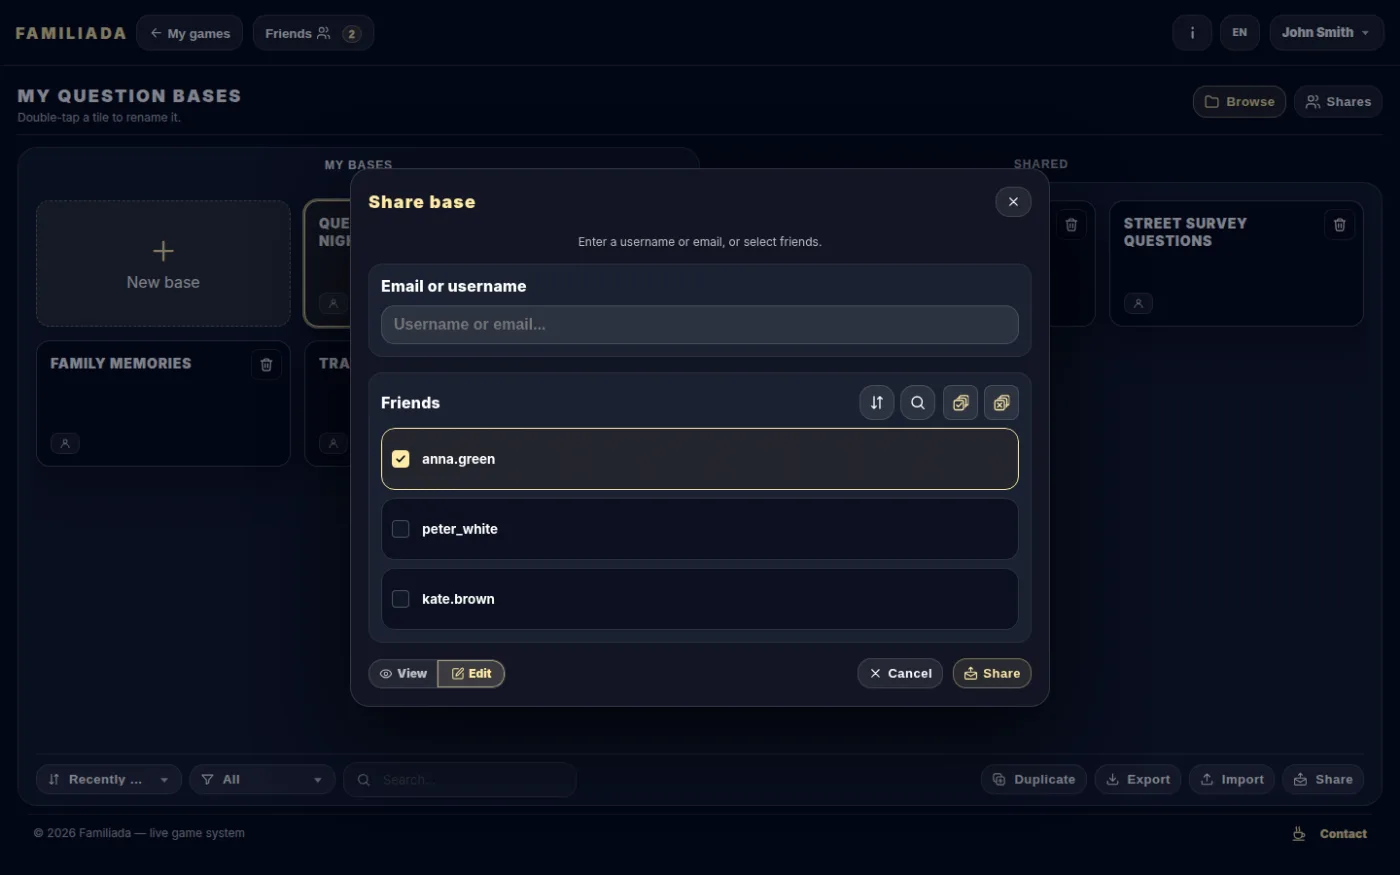Confirm with Share button in dialog
This screenshot has height=875, width=1400.
pyautogui.click(x=992, y=674)
